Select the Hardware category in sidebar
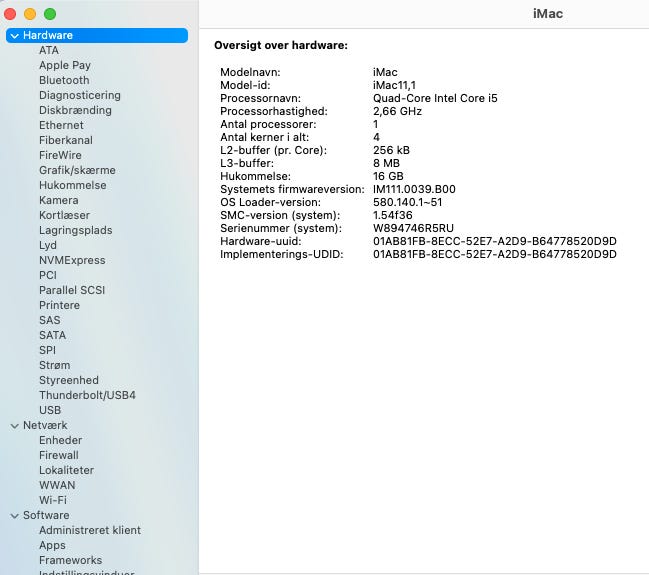Screen dimensions: 649x575 point(97,36)
